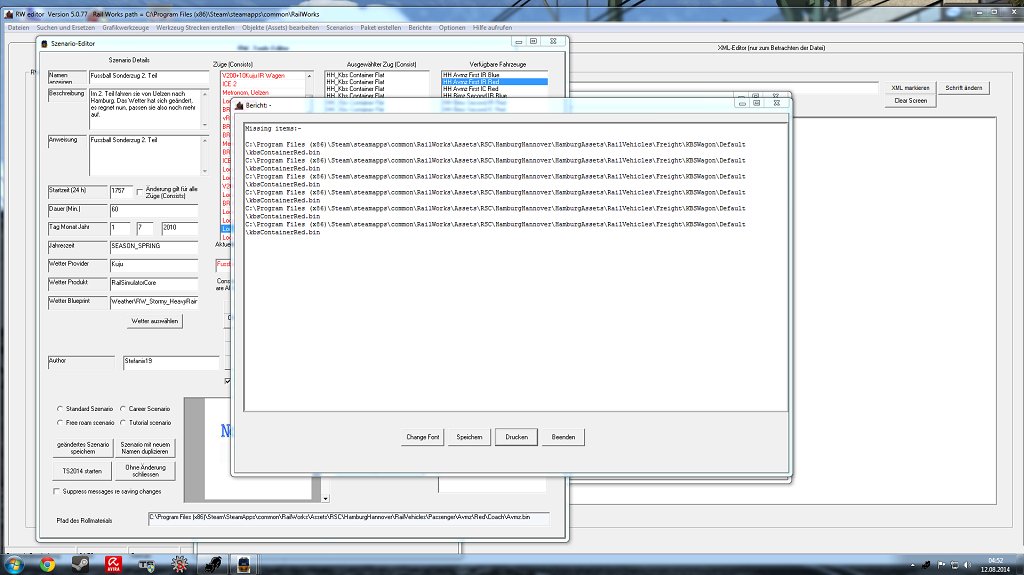Open the Optionen menu

click(x=452, y=28)
